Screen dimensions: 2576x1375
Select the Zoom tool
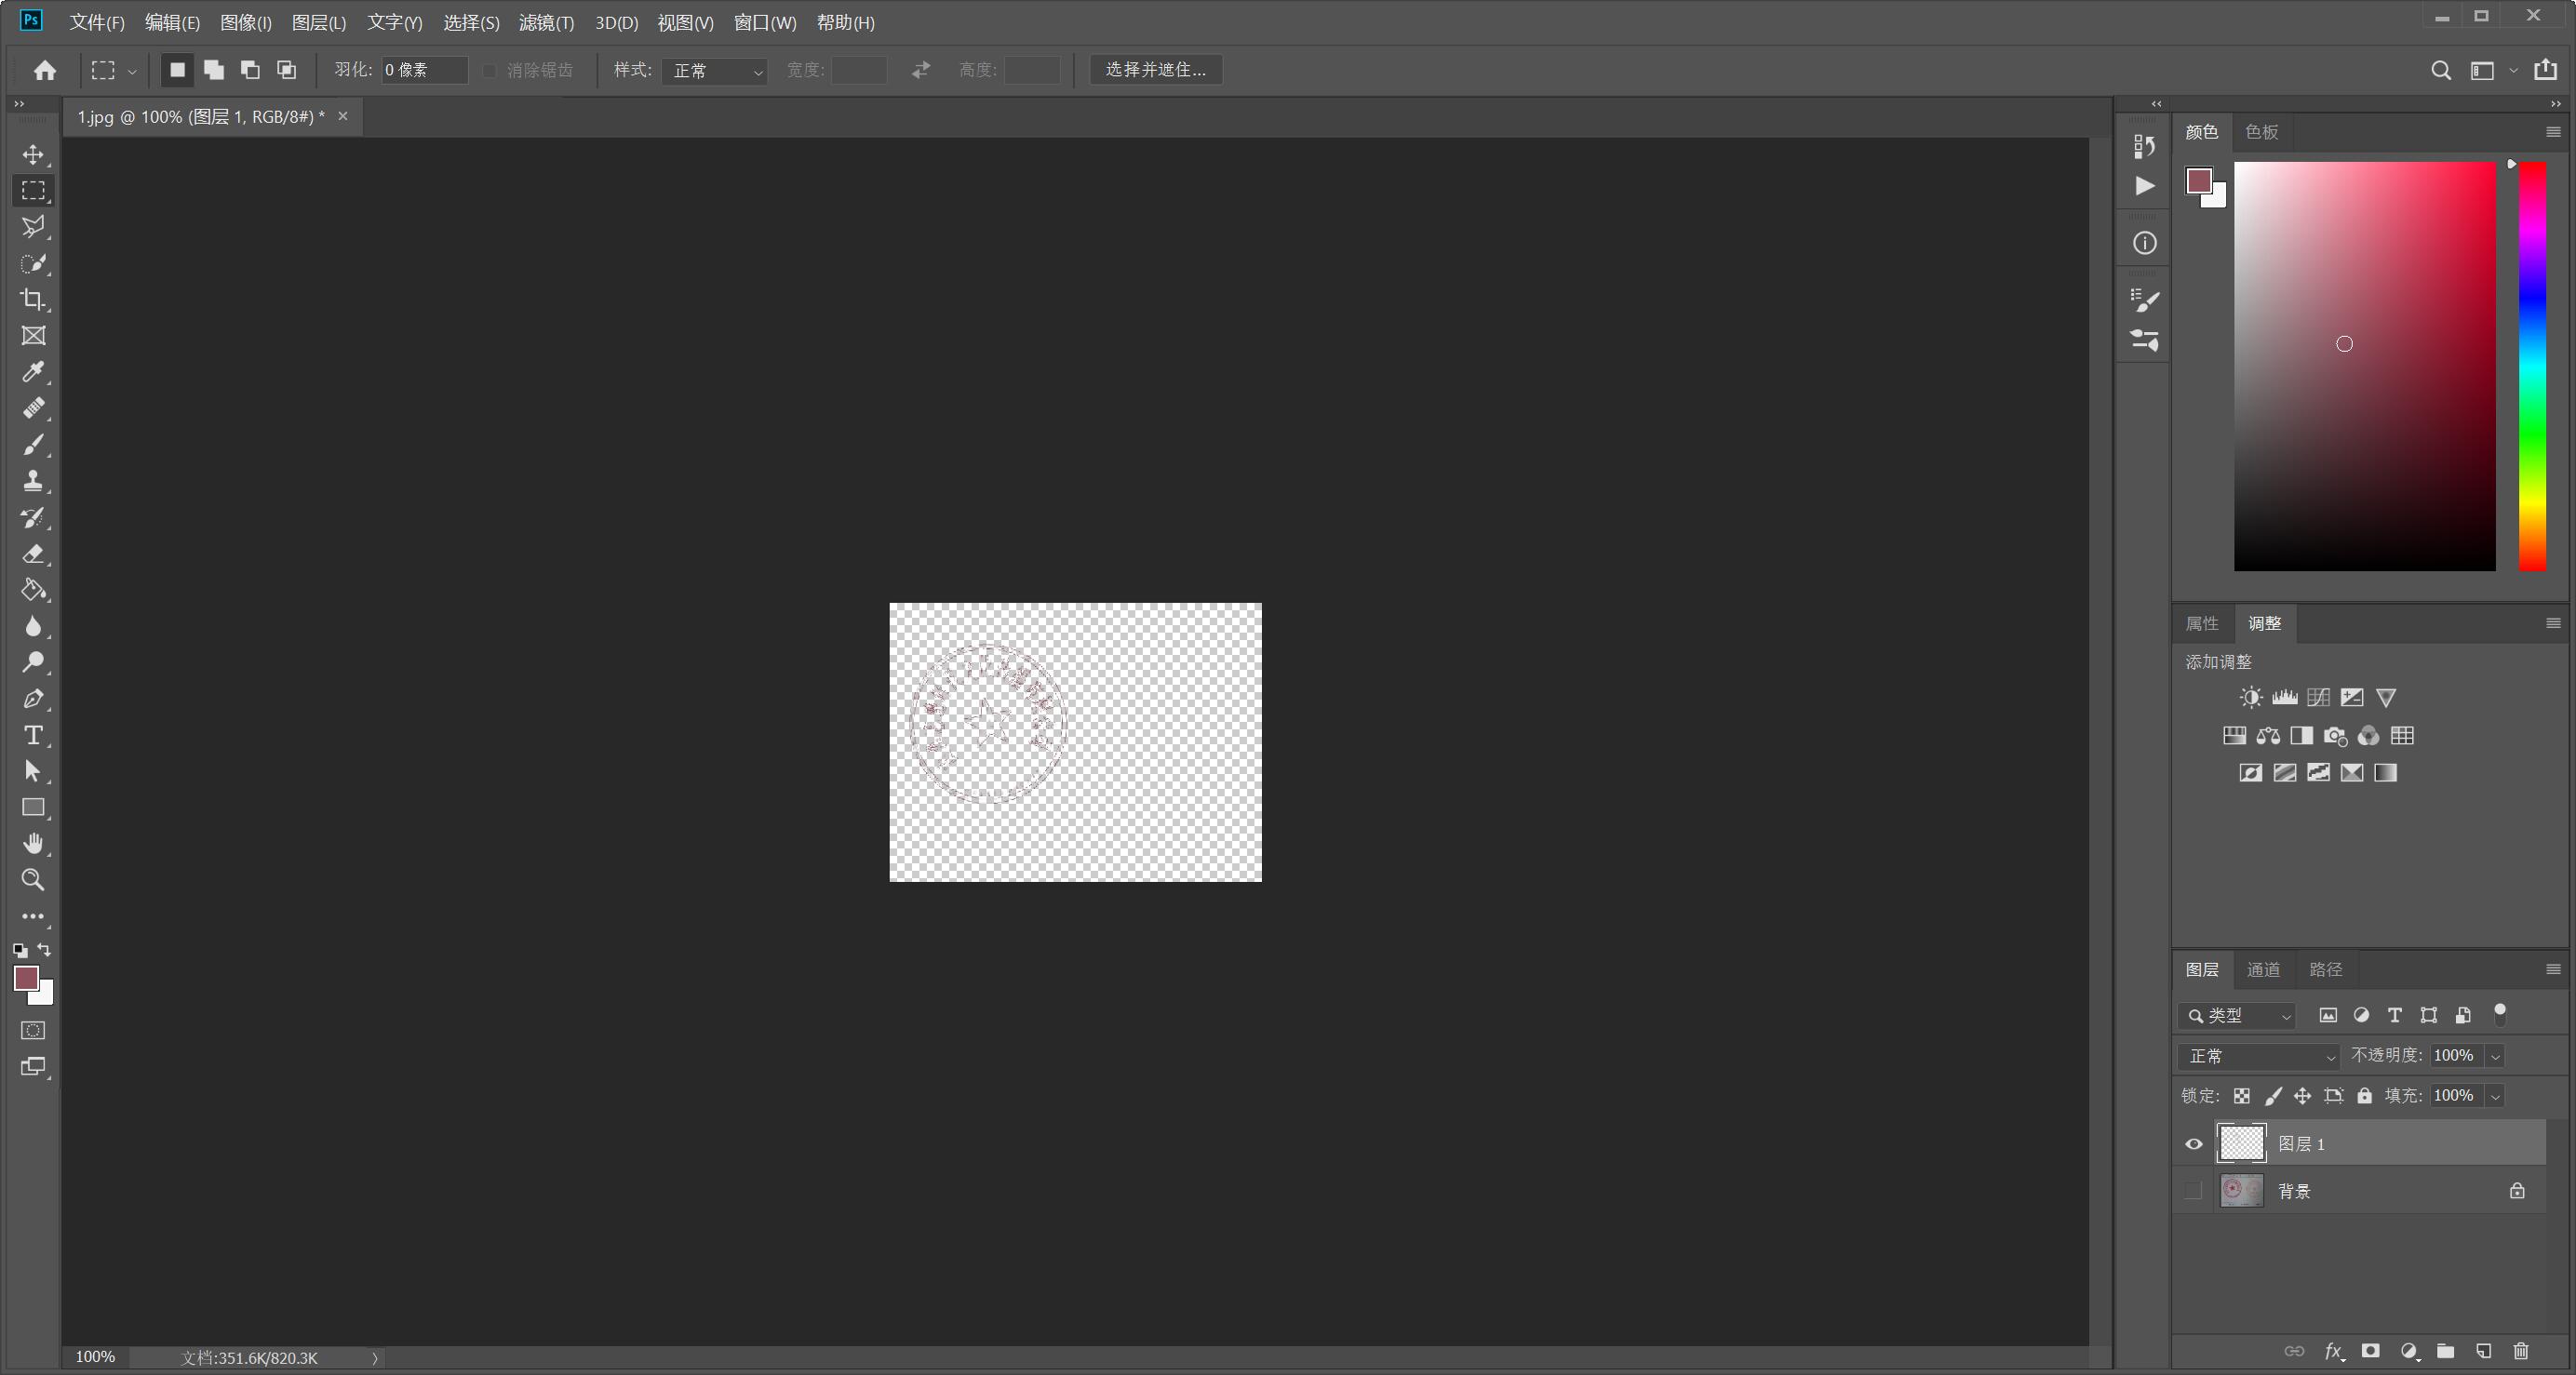coord(33,880)
